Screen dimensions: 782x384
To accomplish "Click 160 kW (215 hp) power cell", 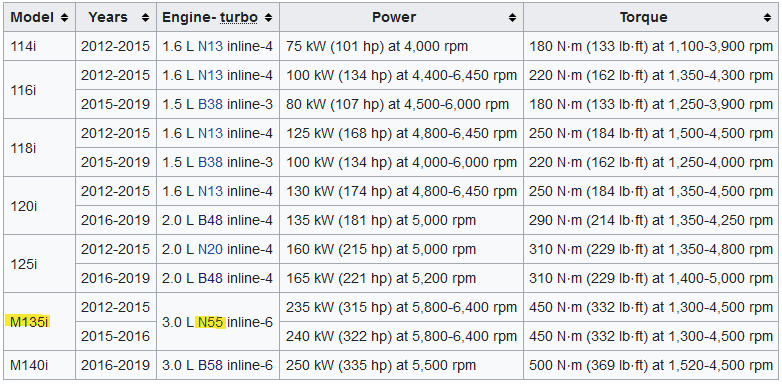I will [x=401, y=249].
